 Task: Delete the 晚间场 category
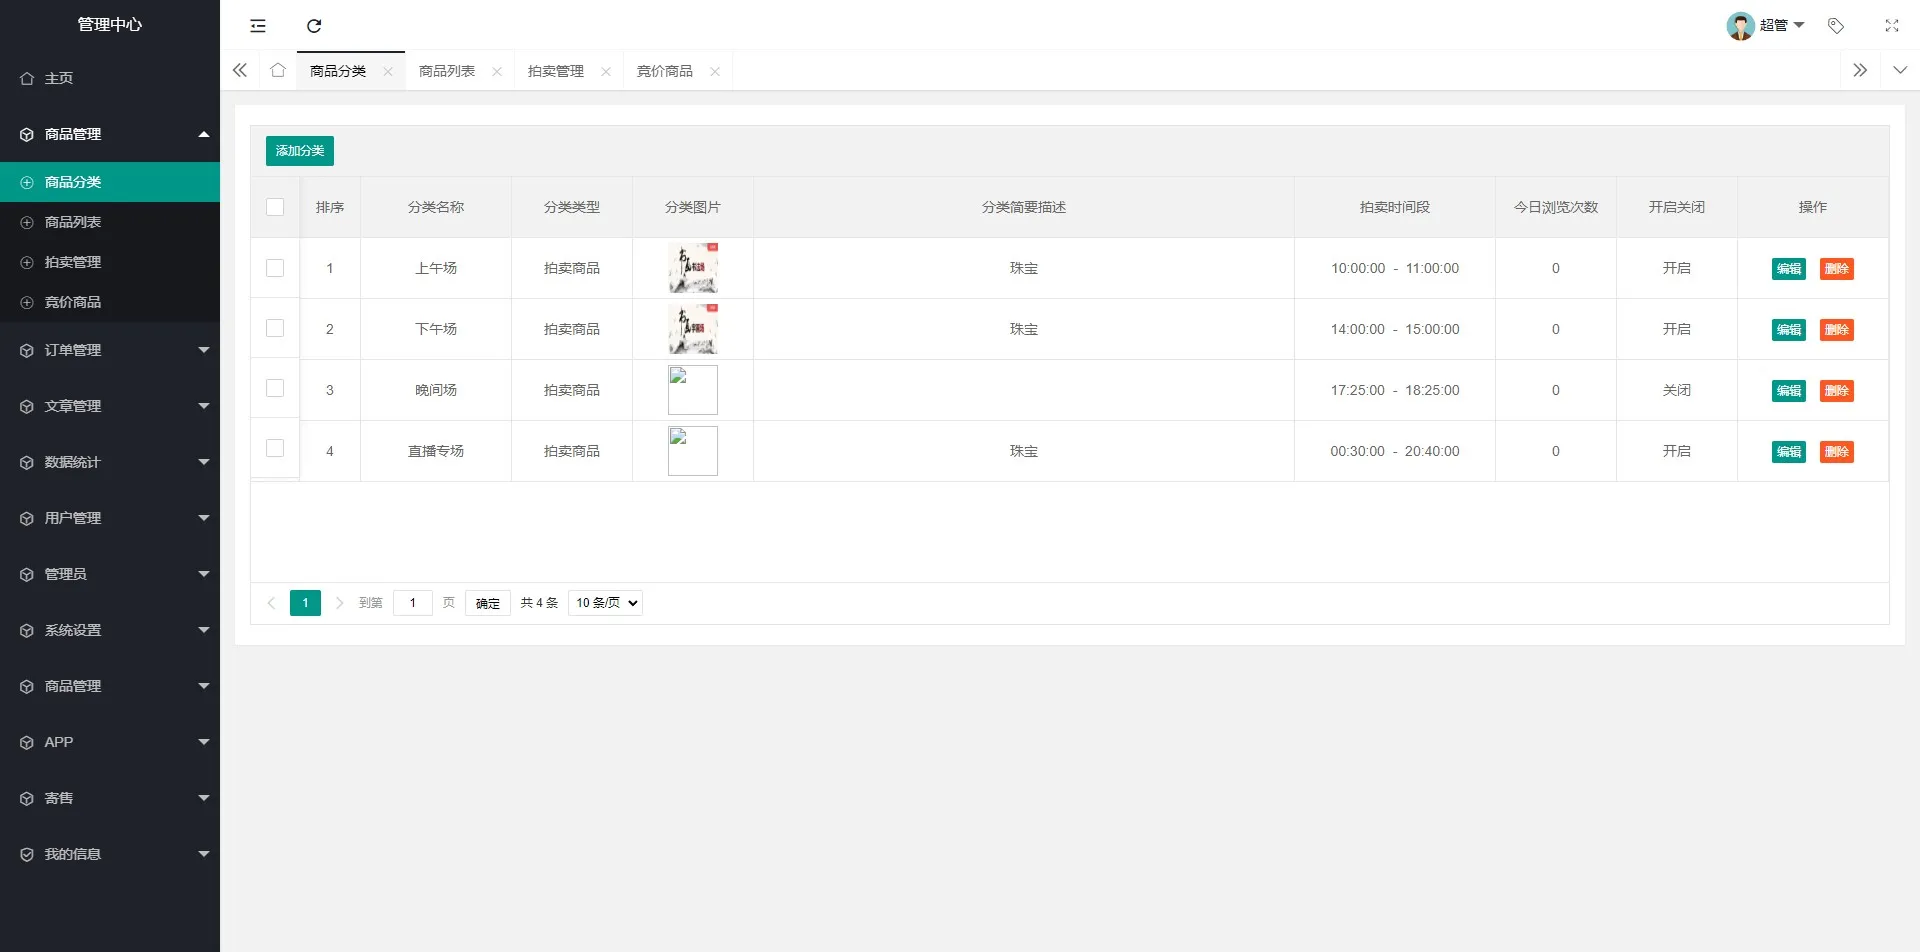pos(1836,391)
